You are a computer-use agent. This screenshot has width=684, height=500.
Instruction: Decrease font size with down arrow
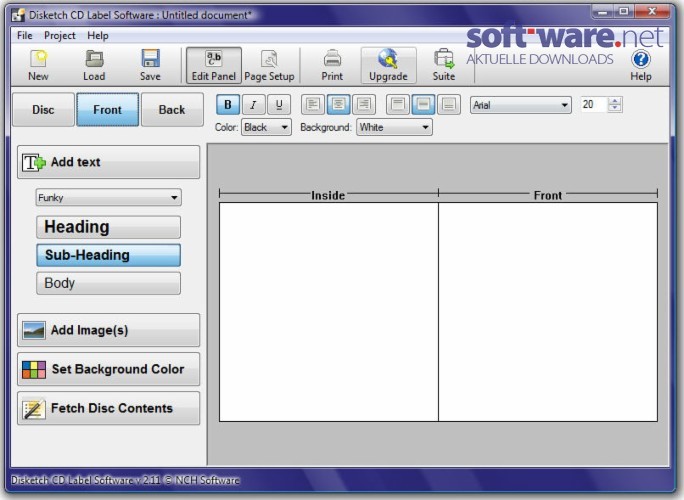pos(615,109)
